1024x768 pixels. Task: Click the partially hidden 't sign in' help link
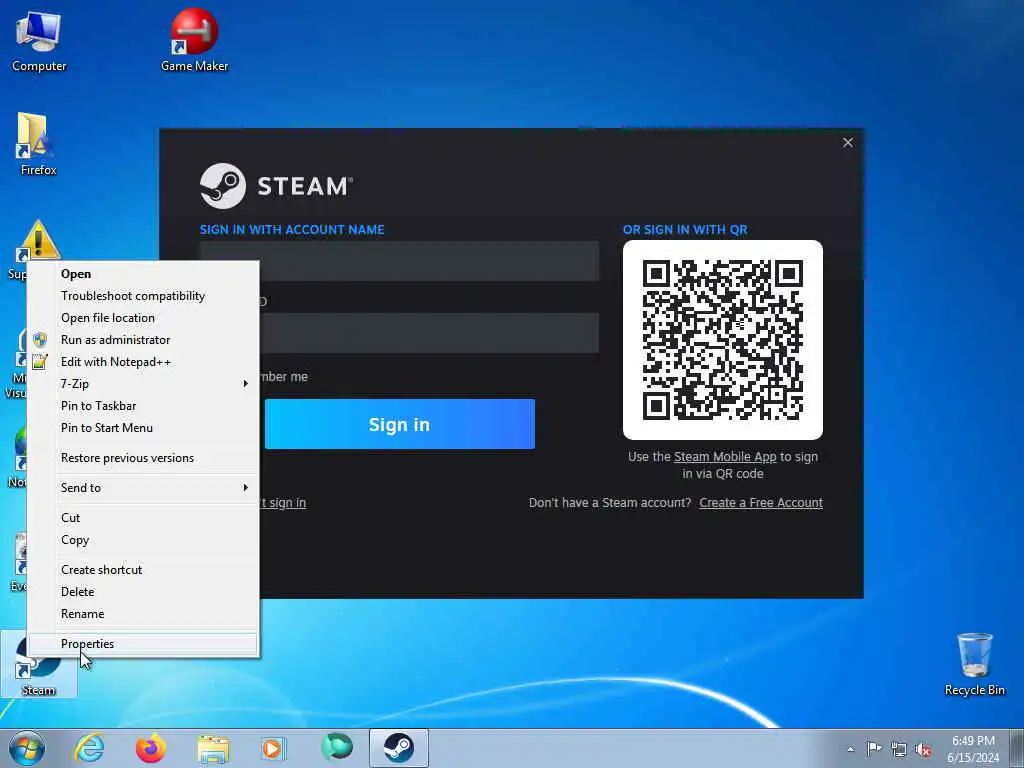coord(283,503)
